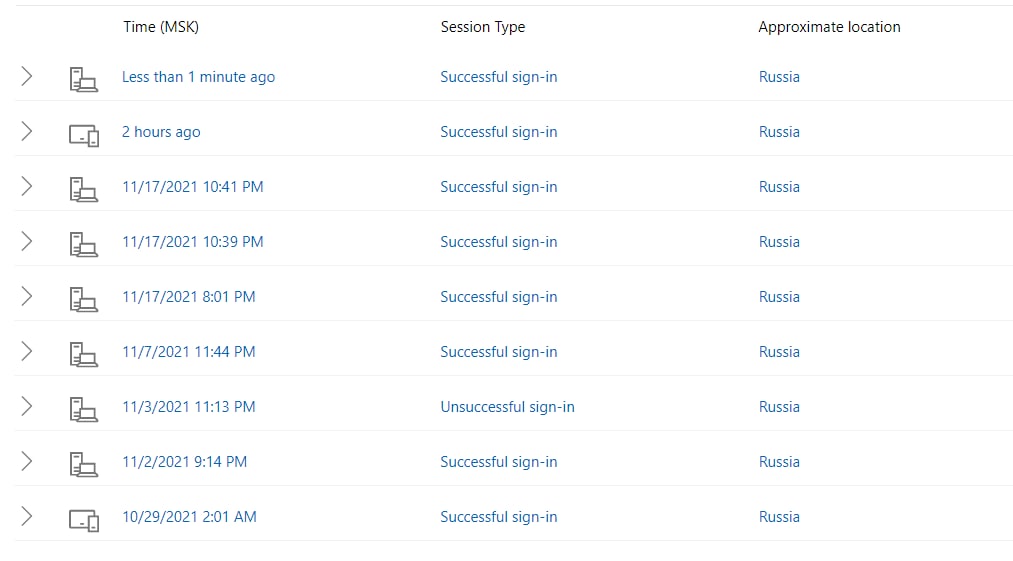The height and width of the screenshot is (561, 1013).
Task: Expand the '2 hours ago' sign-in entry
Action: click(x=26, y=131)
